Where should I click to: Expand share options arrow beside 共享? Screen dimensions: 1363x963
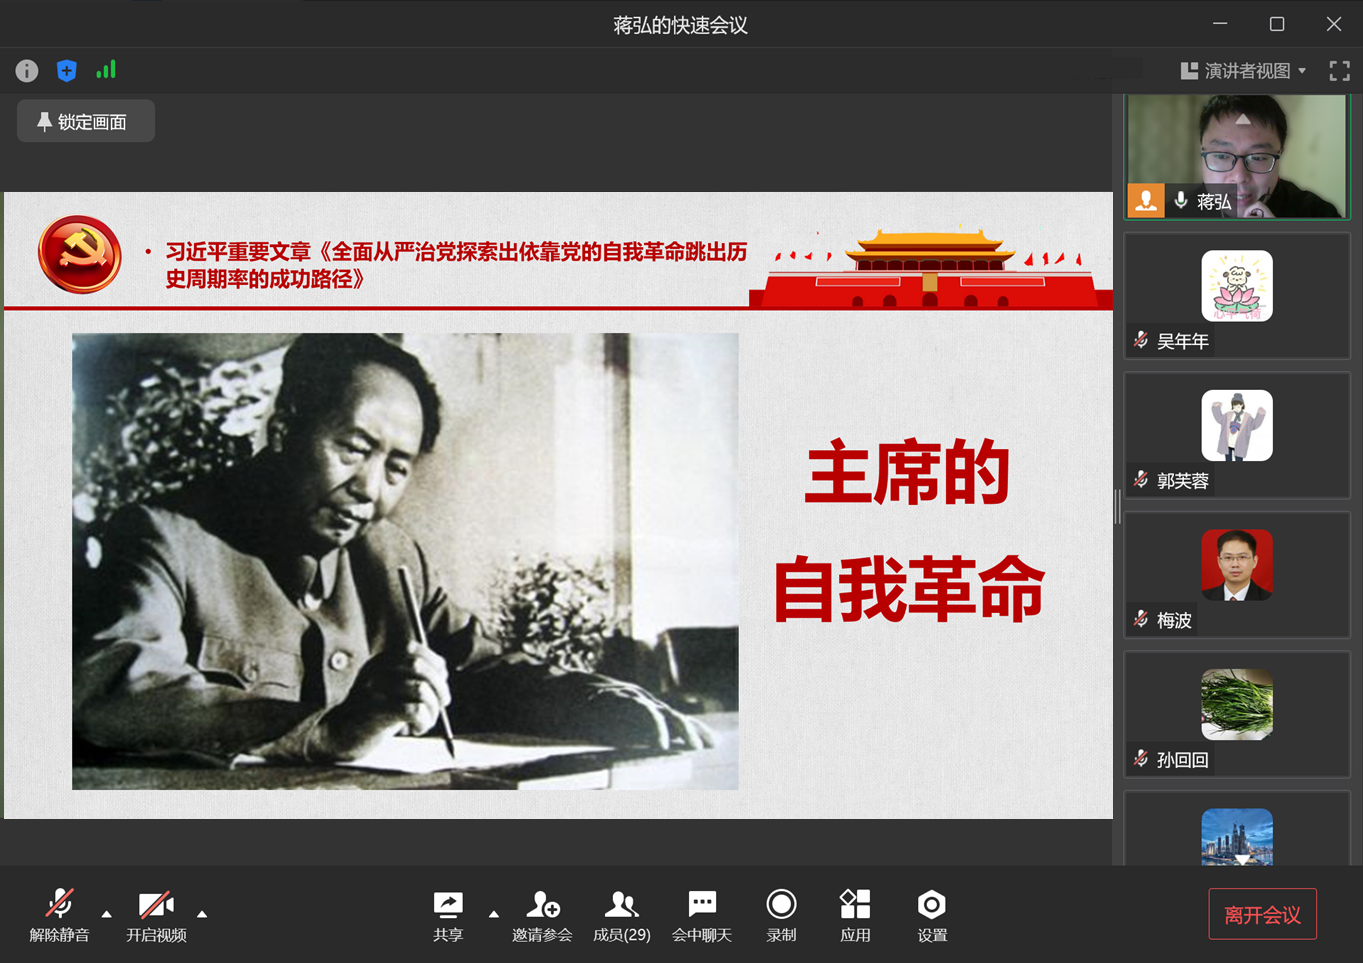pyautogui.click(x=494, y=914)
